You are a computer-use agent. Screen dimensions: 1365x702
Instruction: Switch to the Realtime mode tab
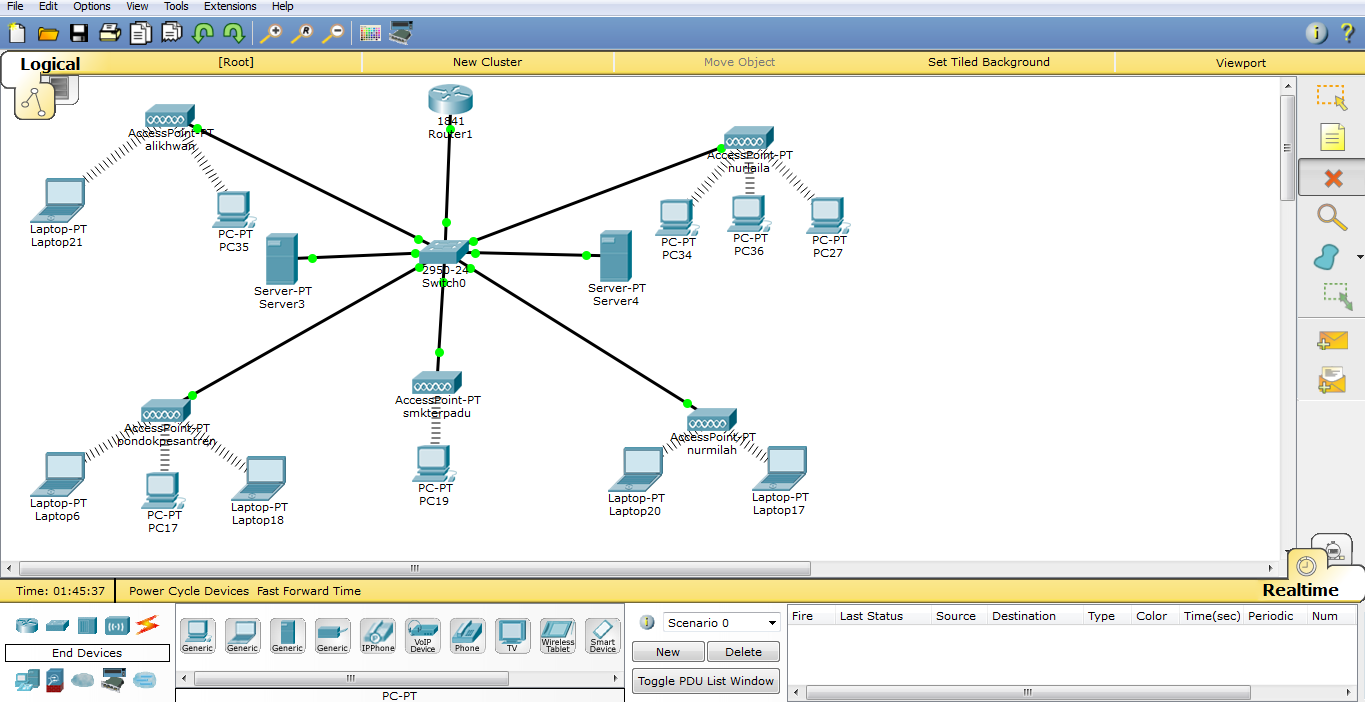(x=1300, y=590)
